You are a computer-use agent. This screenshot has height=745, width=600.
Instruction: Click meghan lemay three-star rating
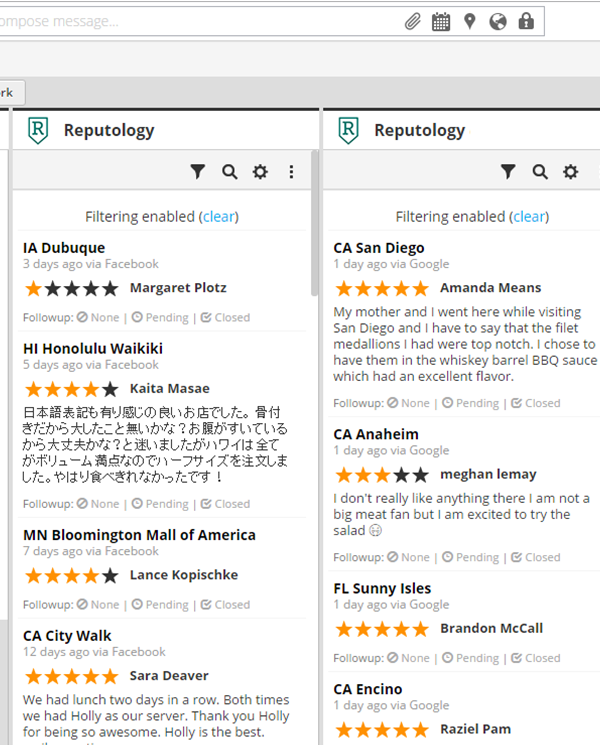coord(382,475)
